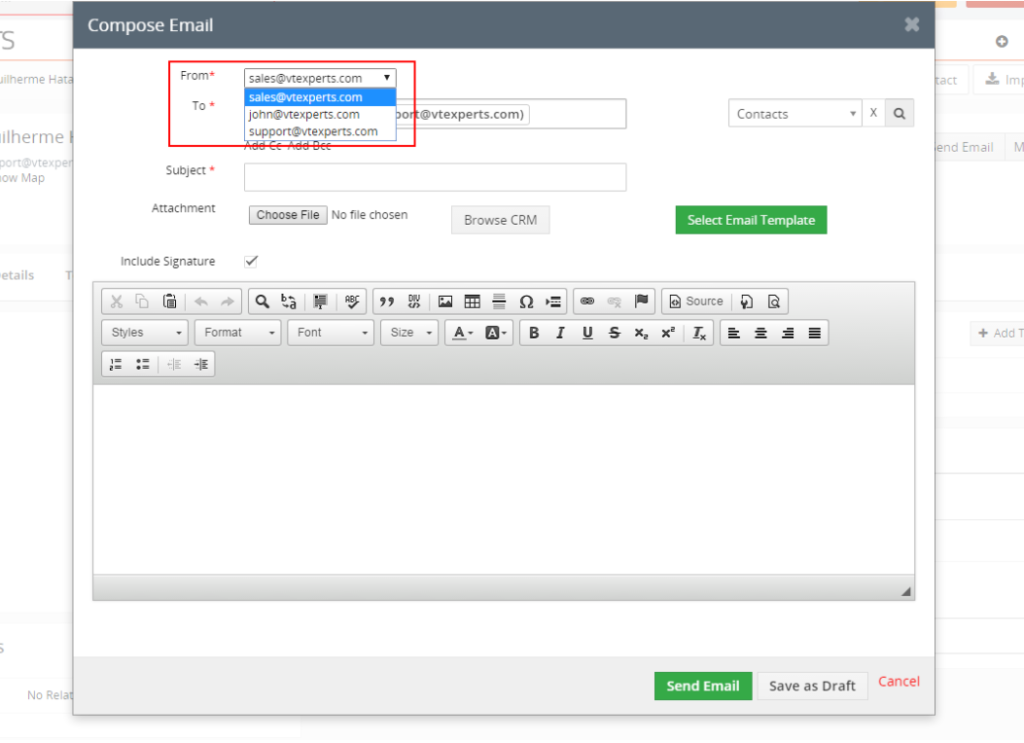Open the Font dropdown
Viewport: 1024px width, 743px height.
click(331, 333)
